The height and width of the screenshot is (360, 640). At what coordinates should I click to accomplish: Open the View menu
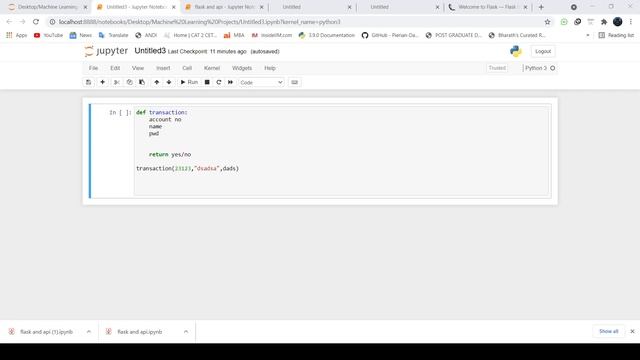138,68
